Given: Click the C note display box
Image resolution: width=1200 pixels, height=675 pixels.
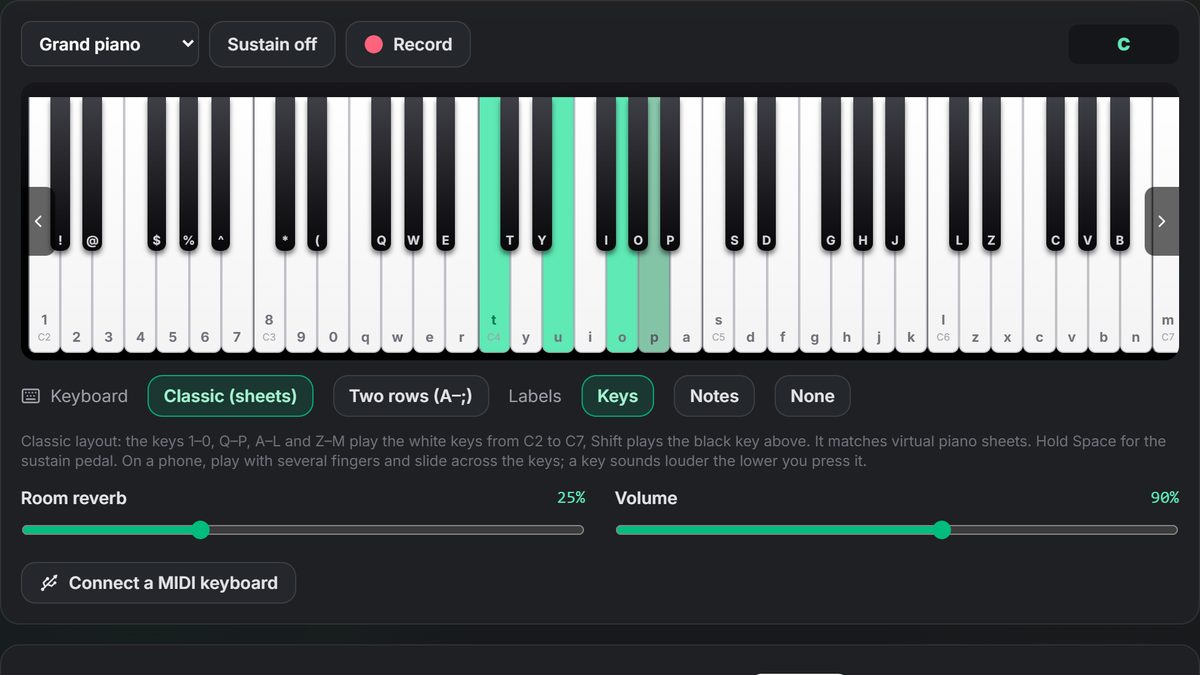Looking at the screenshot, I should 1124,44.
